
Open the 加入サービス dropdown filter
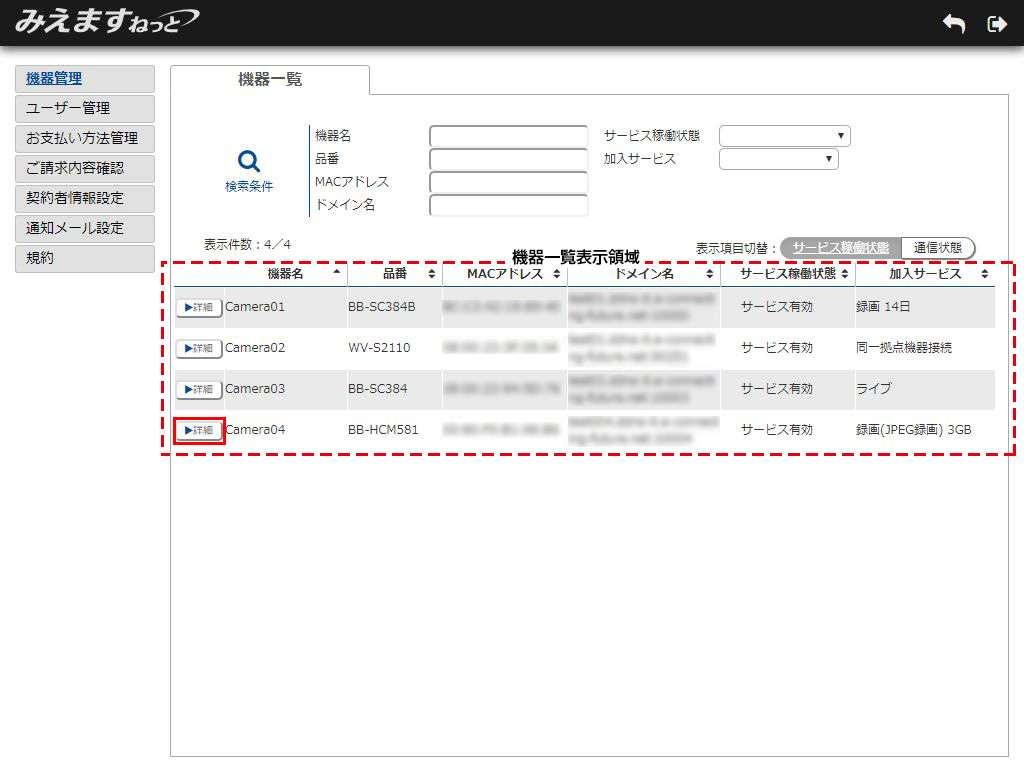[778, 159]
